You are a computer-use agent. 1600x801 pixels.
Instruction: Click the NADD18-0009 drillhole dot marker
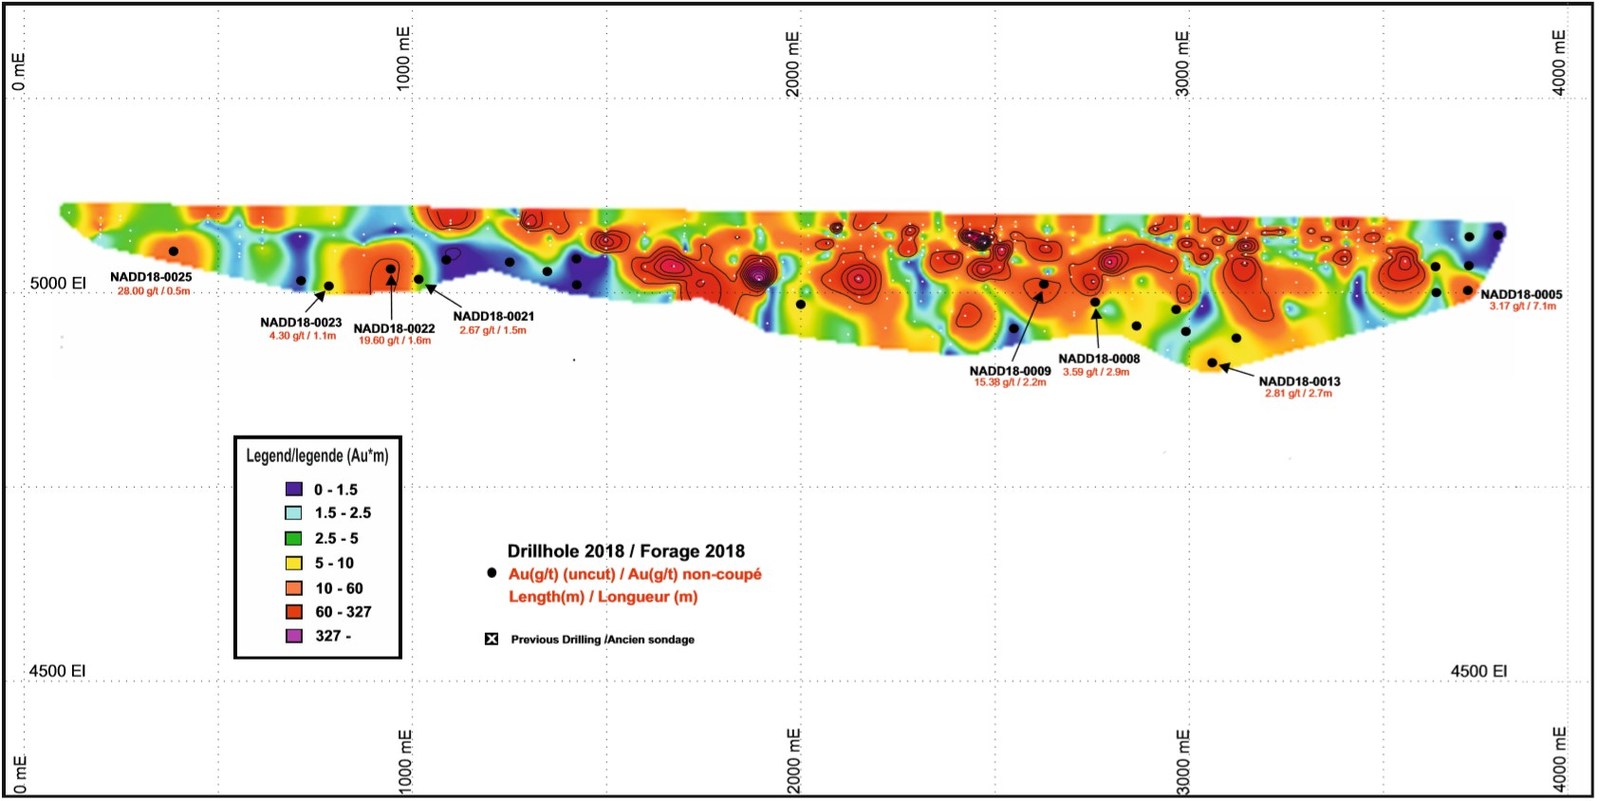pyautogui.click(x=1043, y=284)
